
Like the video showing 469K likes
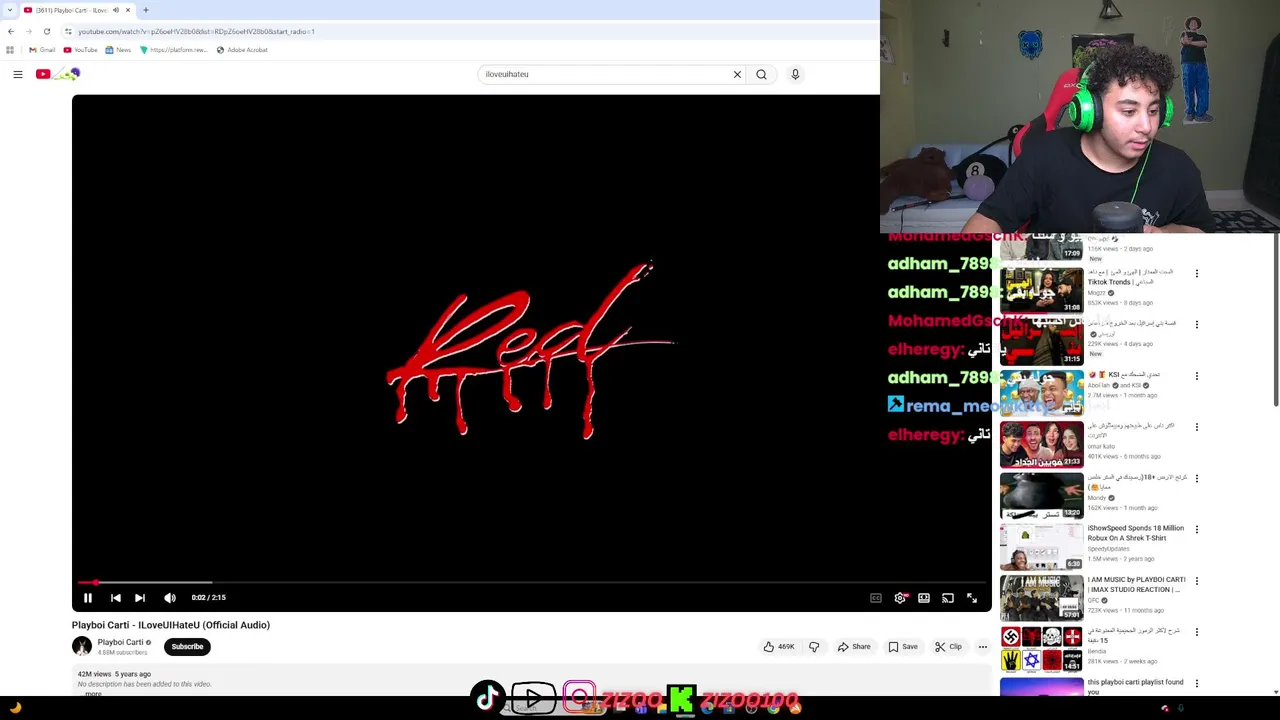[x=779, y=647]
